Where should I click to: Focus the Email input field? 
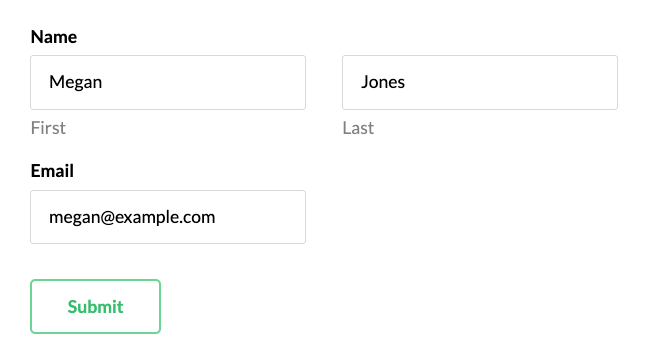tap(168, 217)
